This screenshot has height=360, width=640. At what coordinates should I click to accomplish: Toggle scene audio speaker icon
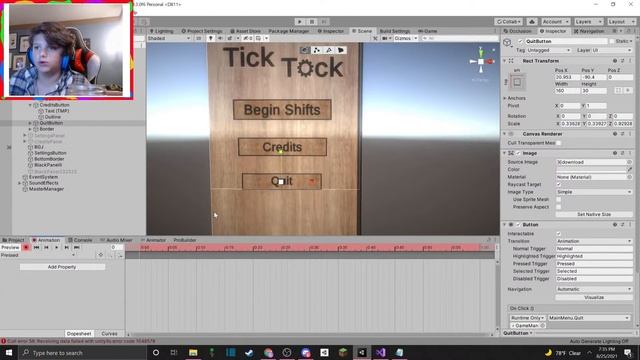220,38
